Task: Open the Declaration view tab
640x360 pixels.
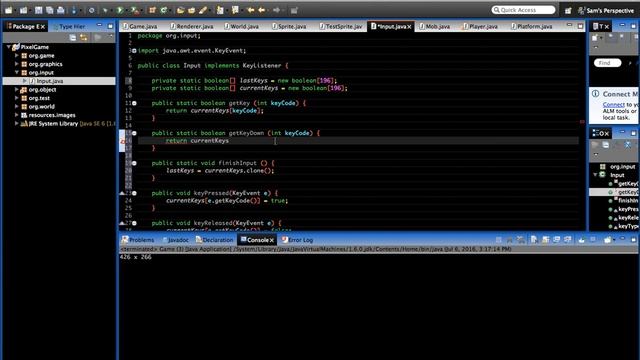Action: (x=215, y=240)
